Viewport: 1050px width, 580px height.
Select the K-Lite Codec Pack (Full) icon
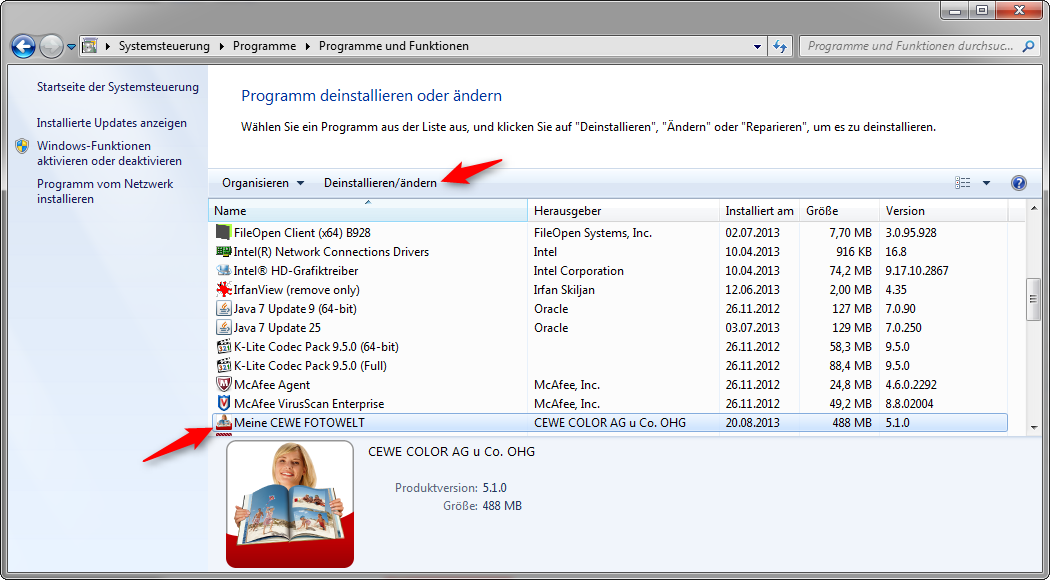[x=224, y=366]
